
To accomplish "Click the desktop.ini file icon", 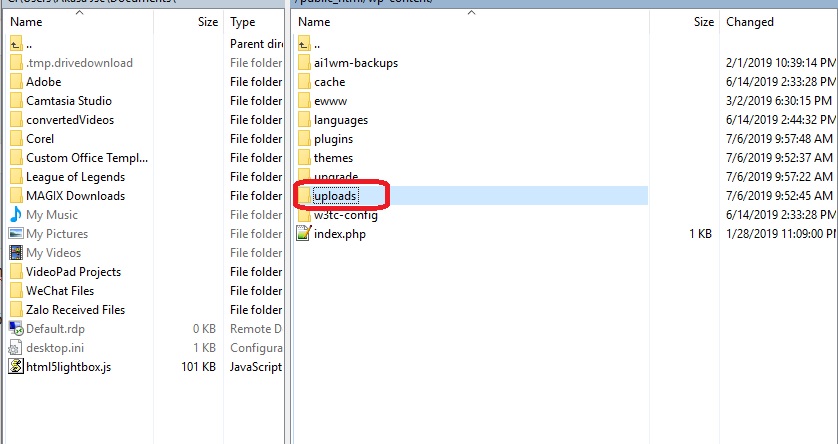I will click(x=16, y=348).
